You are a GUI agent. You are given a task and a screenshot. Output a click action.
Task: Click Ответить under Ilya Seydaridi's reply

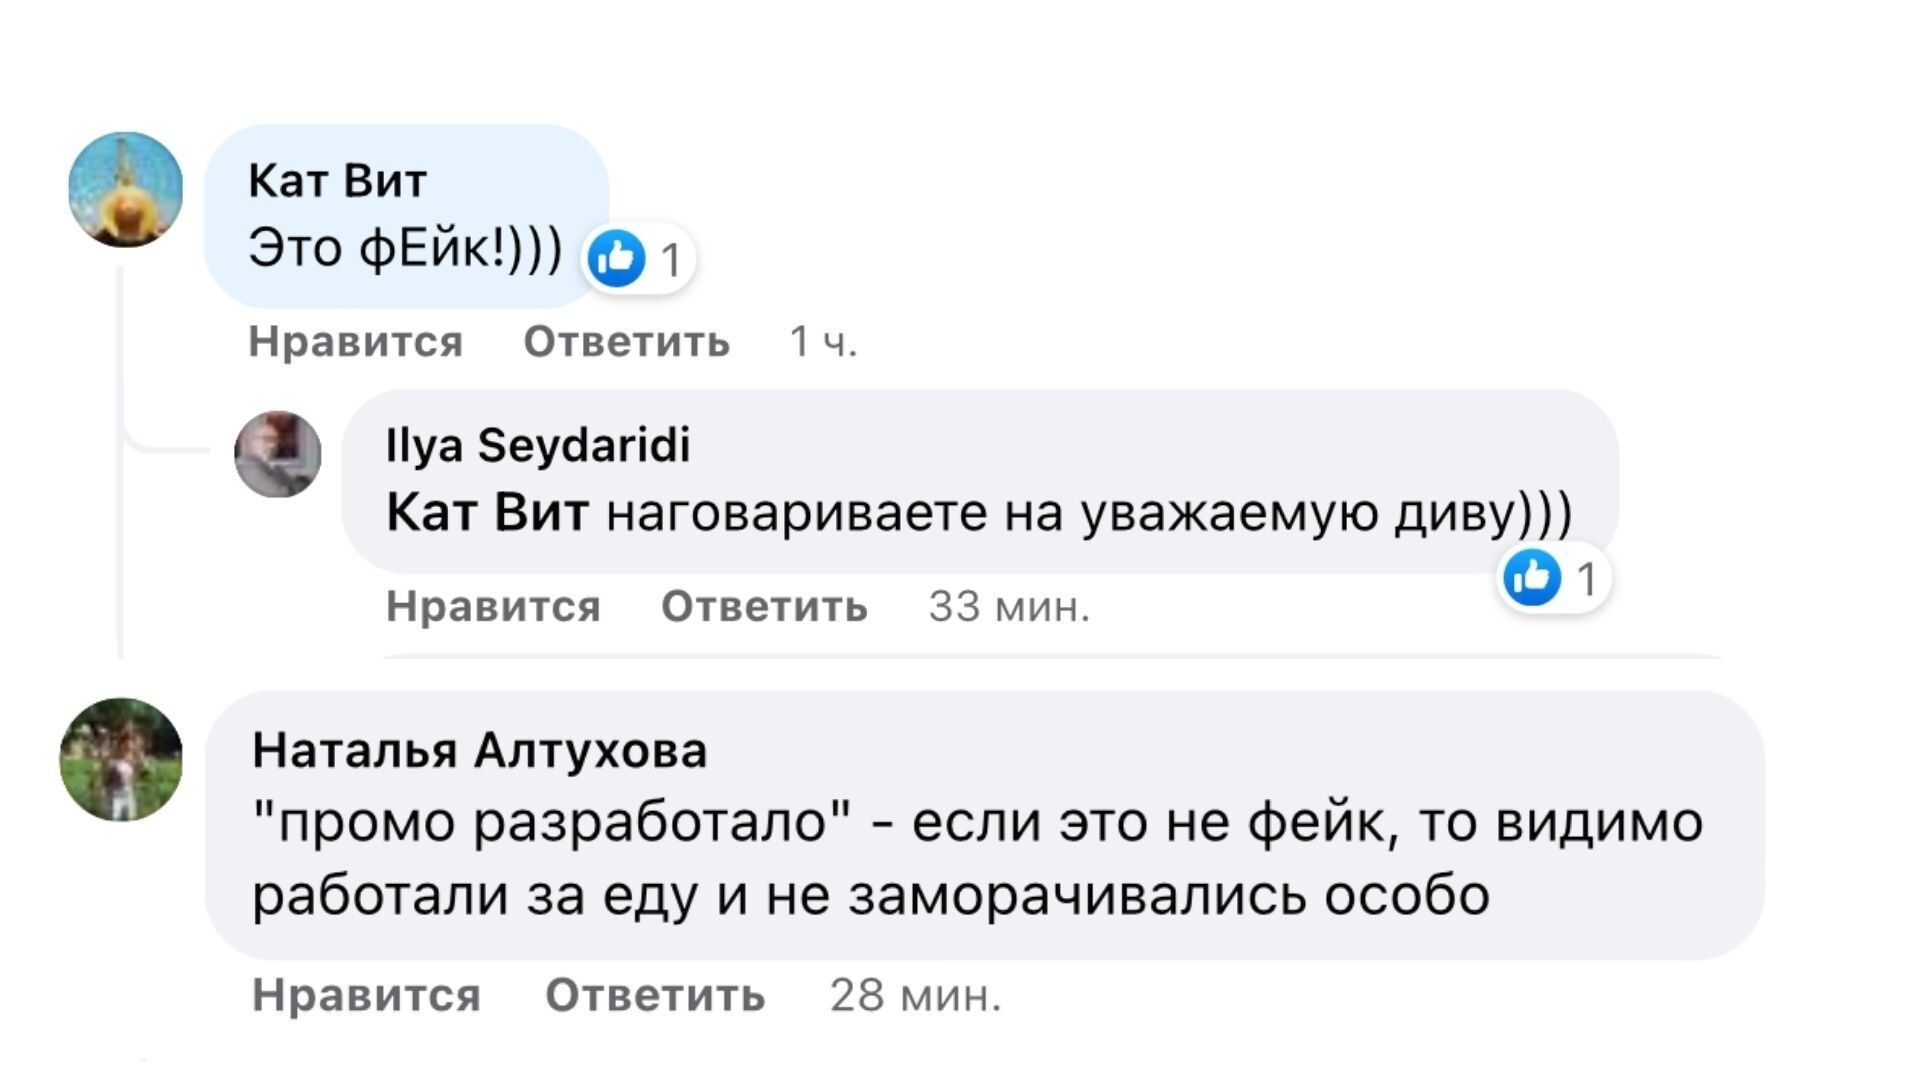click(765, 606)
